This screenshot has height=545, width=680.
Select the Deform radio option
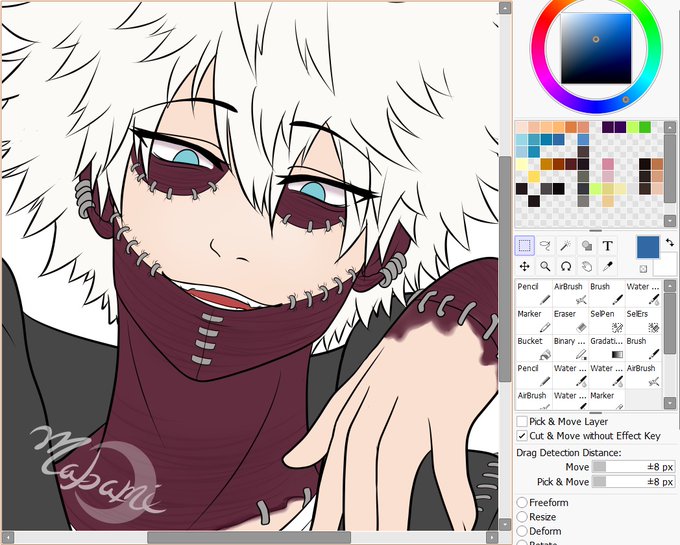point(522,531)
